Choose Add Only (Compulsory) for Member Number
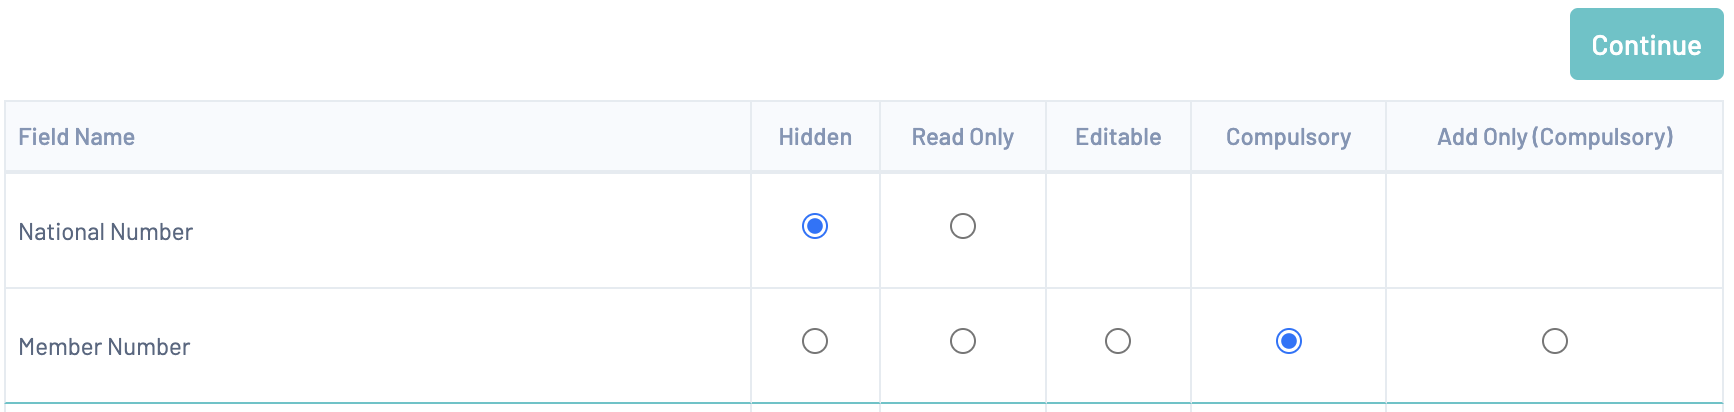 pos(1554,341)
